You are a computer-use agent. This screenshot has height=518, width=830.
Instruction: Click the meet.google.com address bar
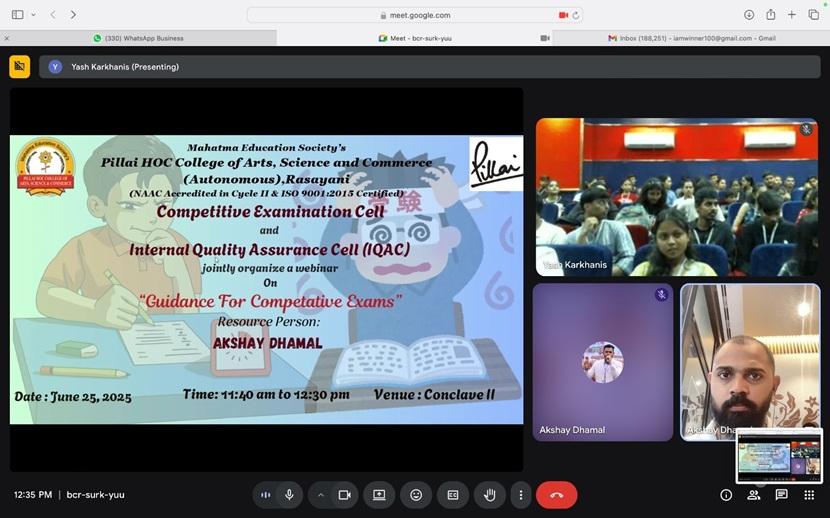tap(415, 15)
